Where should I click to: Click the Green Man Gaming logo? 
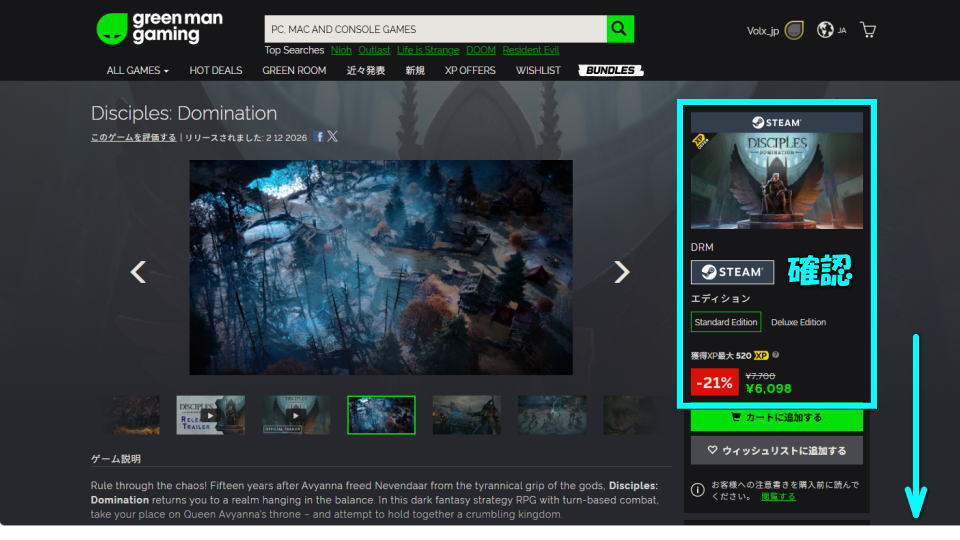tap(160, 28)
